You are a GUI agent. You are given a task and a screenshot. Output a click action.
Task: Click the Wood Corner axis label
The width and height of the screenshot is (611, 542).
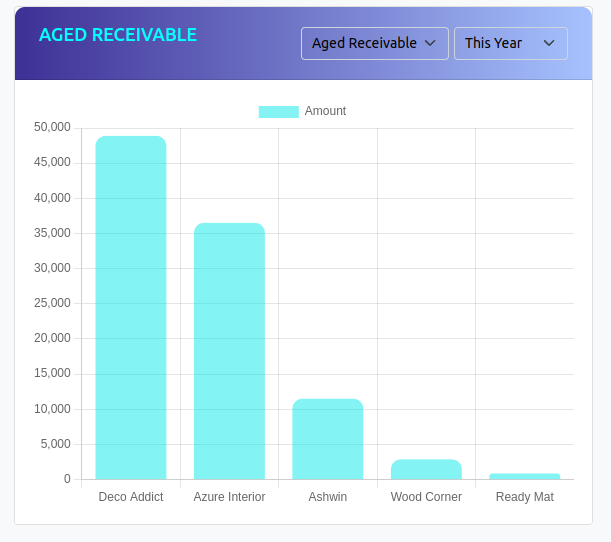[426, 497]
